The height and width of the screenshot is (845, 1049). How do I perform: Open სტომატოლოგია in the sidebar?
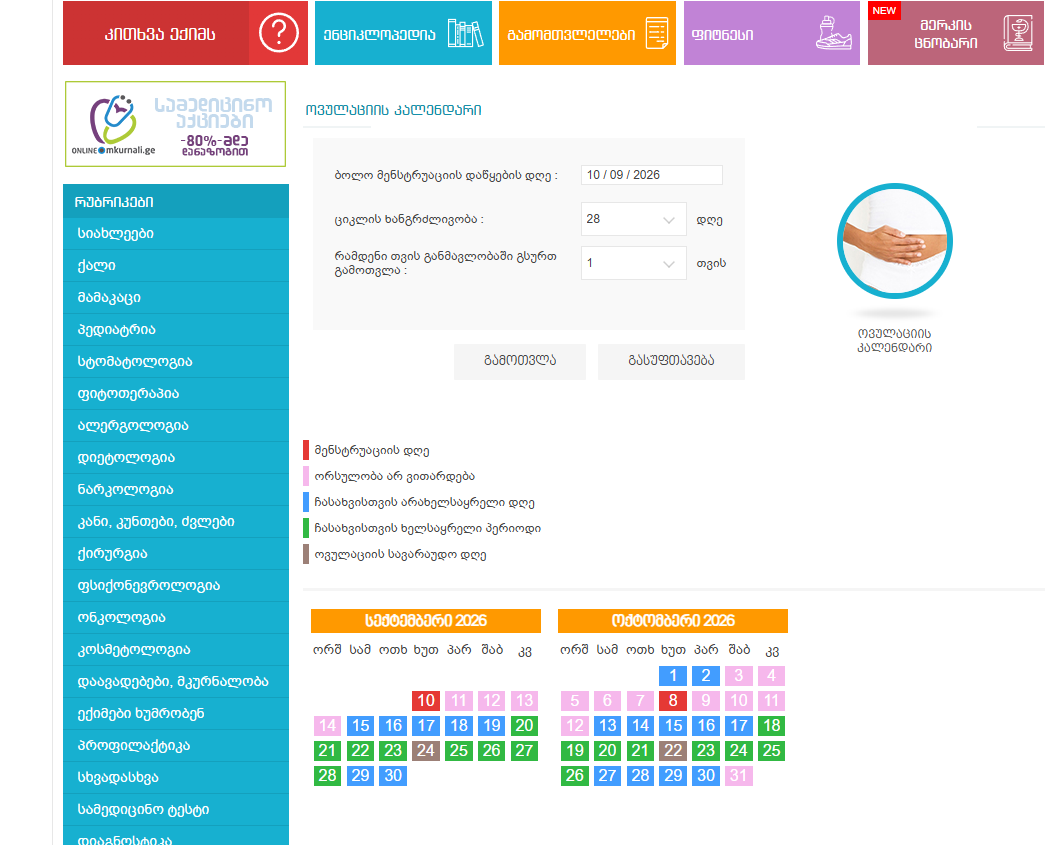pyautogui.click(x=176, y=362)
